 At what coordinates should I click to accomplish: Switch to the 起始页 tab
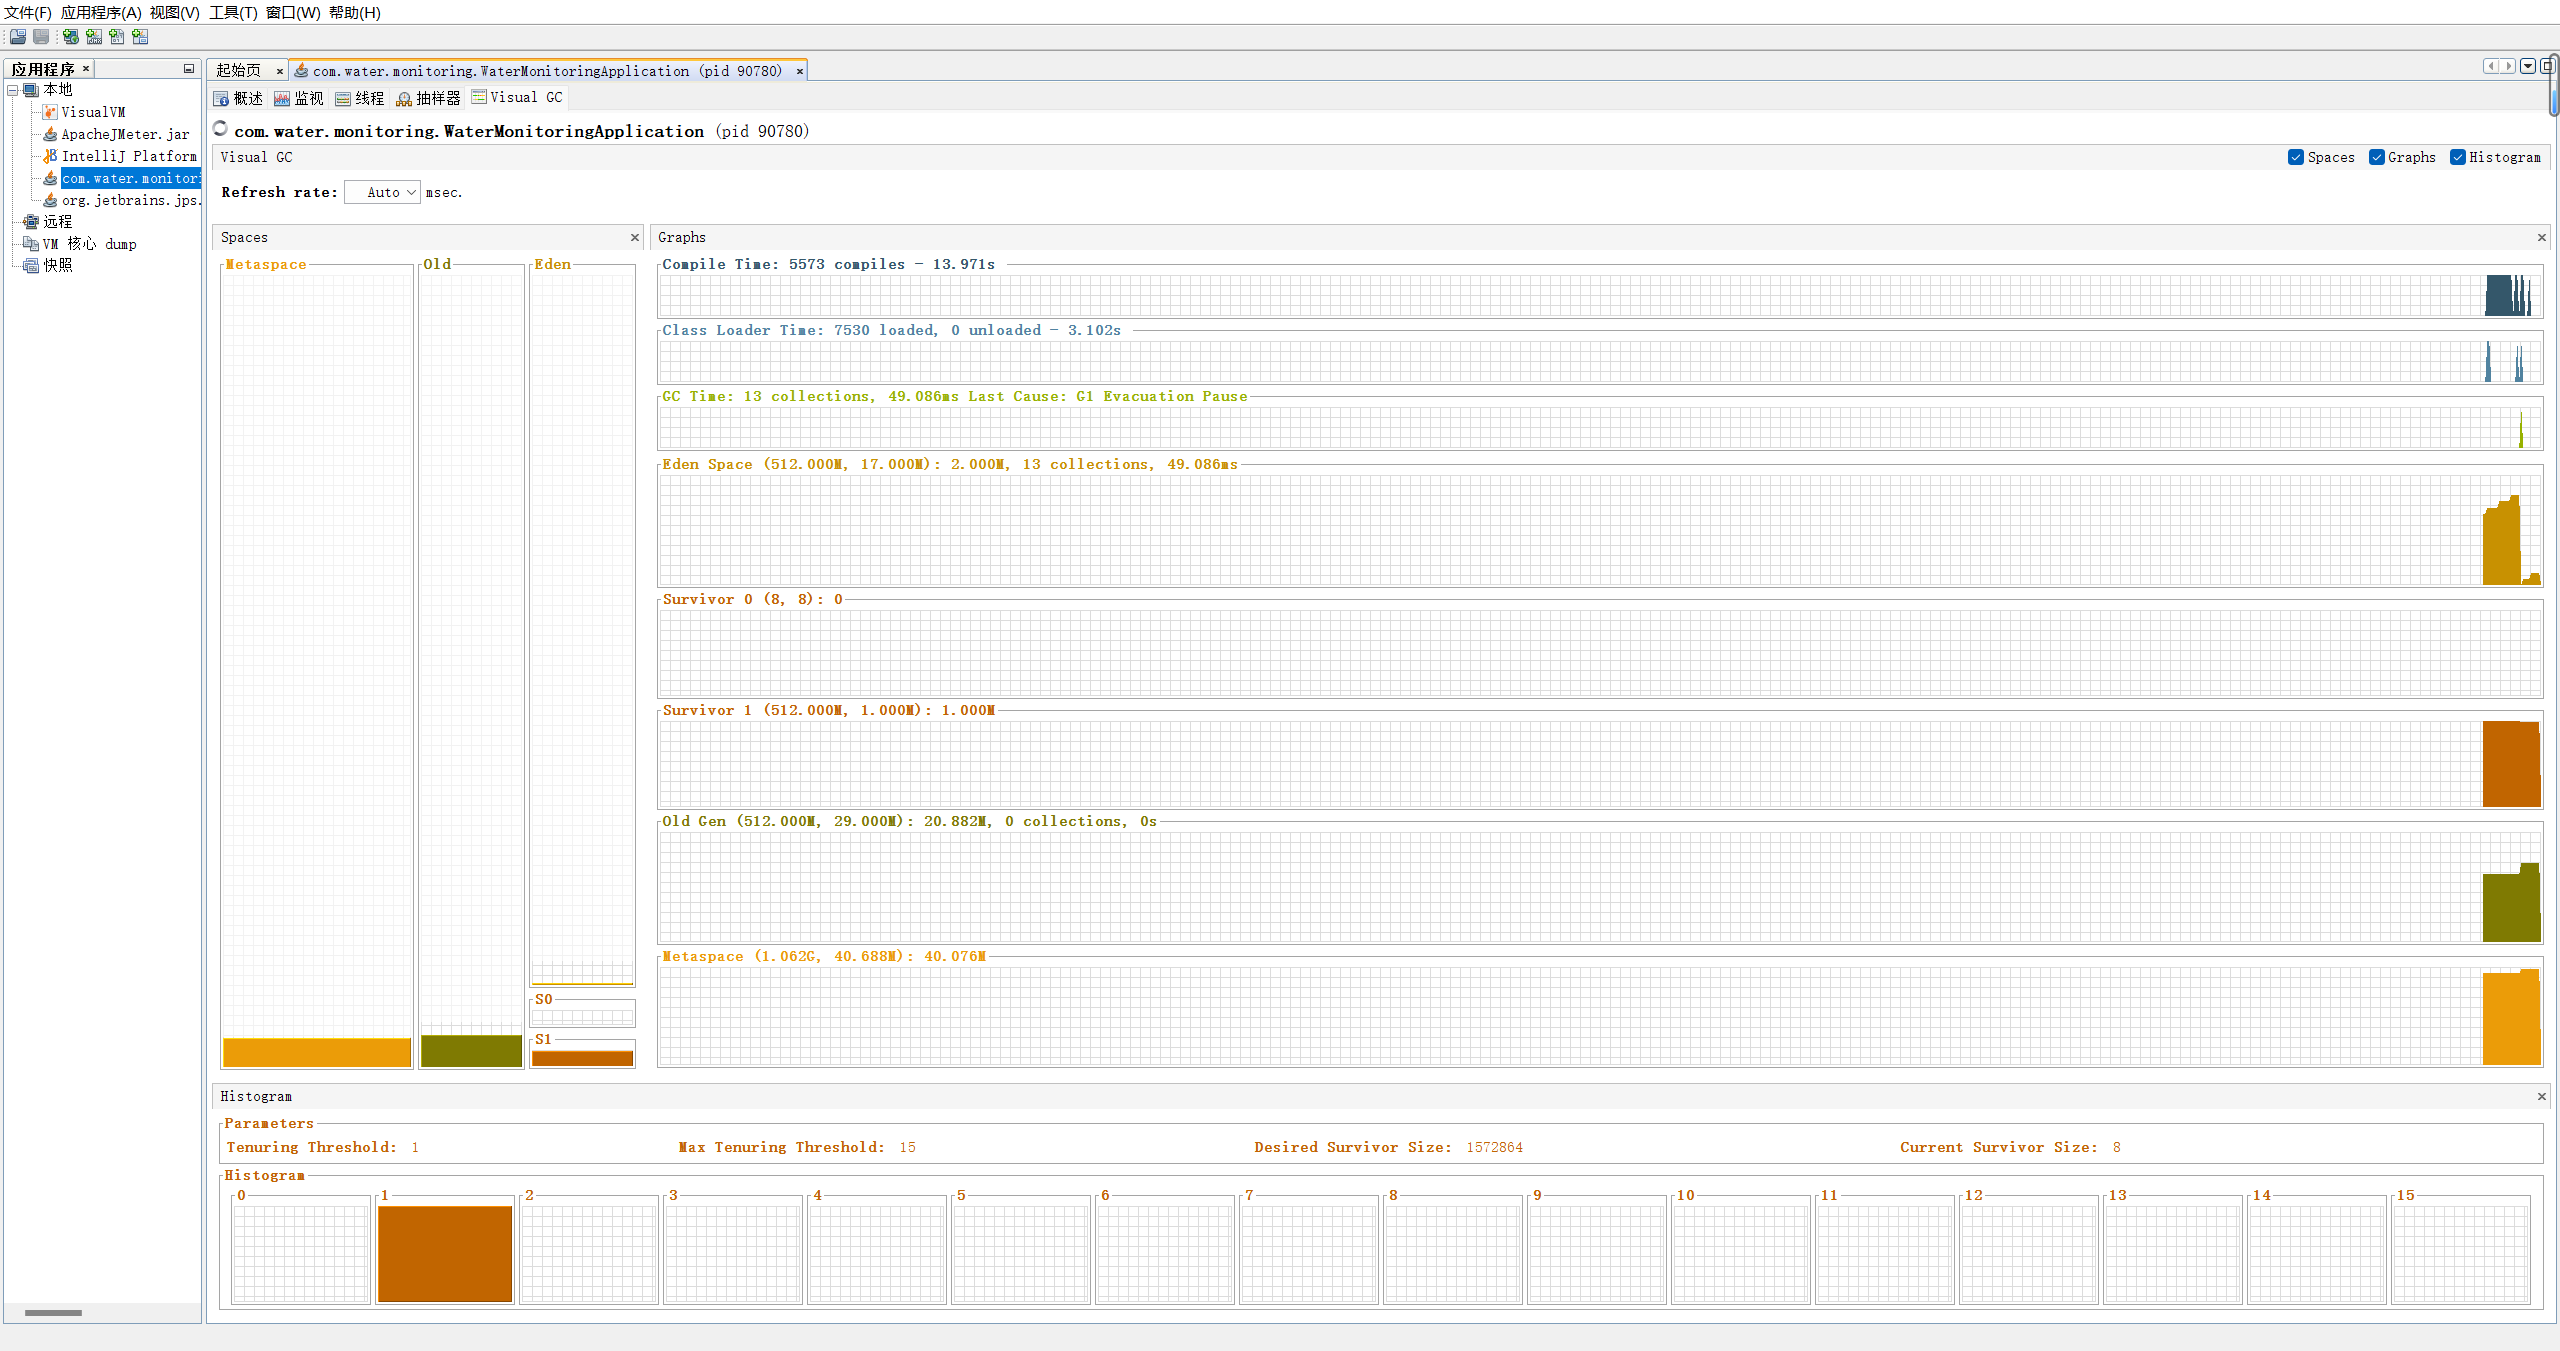[x=238, y=71]
